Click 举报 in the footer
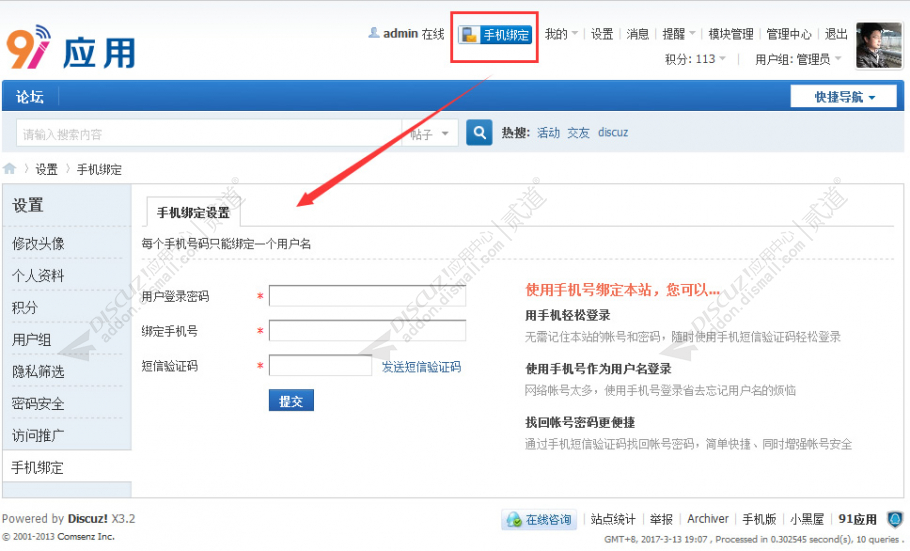The height and width of the screenshot is (551, 910). tap(661, 519)
